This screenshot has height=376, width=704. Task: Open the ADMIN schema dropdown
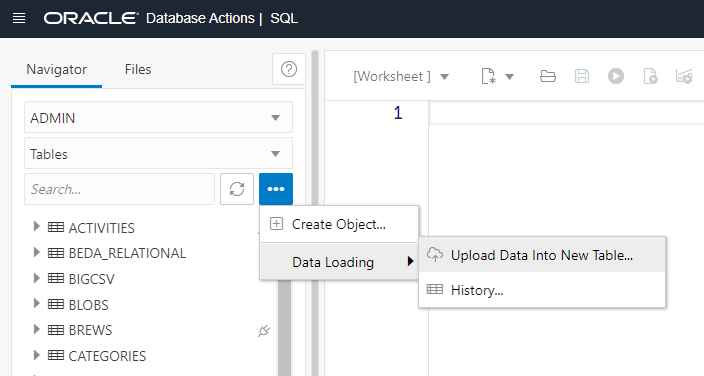(158, 118)
